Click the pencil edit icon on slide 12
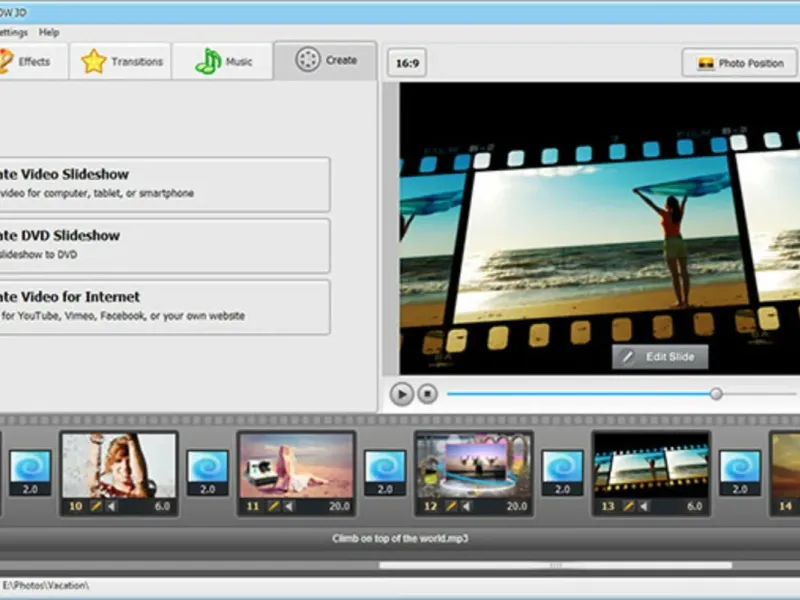Viewport: 800px width, 600px height. [451, 506]
